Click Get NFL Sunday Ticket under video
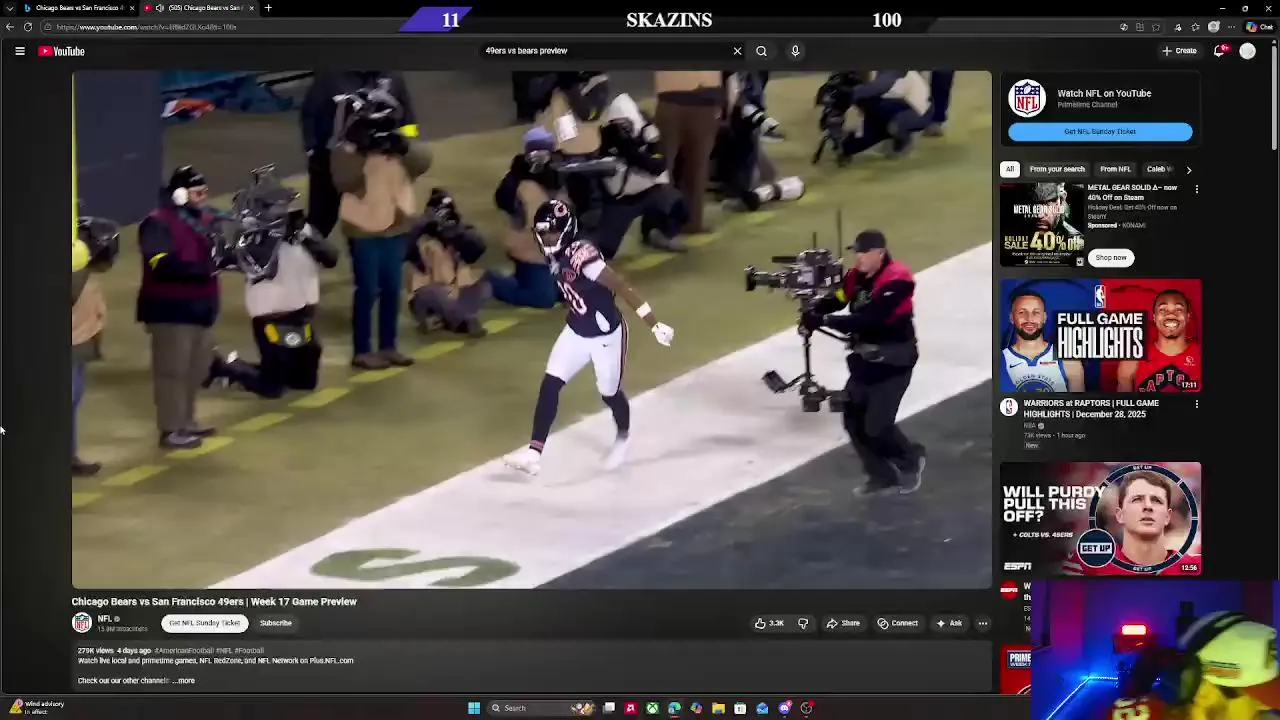 [205, 623]
